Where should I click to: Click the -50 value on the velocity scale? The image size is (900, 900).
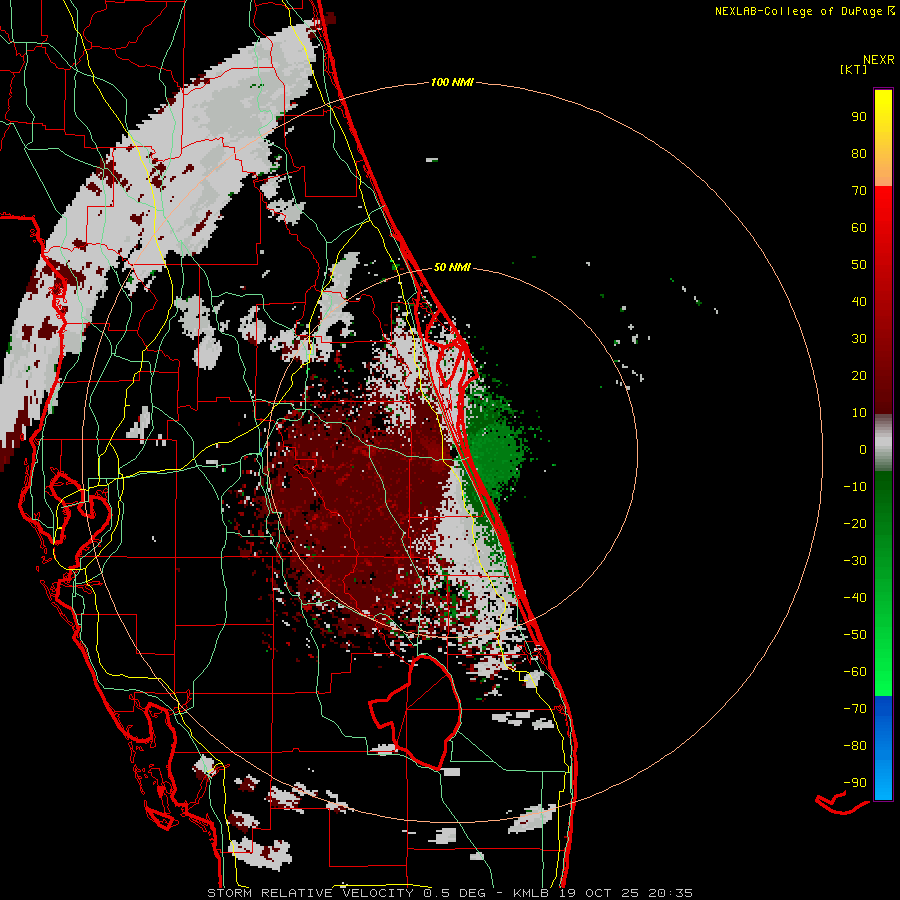[x=855, y=634]
